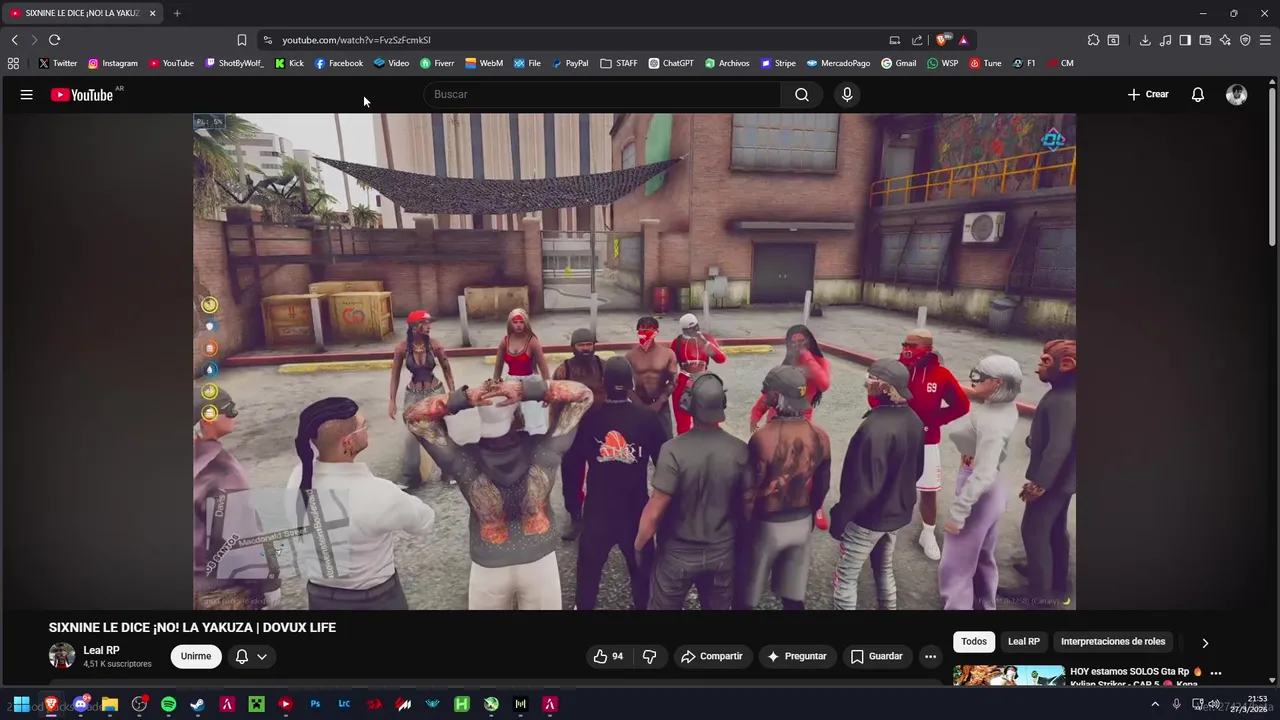Open Steam from the taskbar
The height and width of the screenshot is (720, 1280).
(x=197, y=704)
